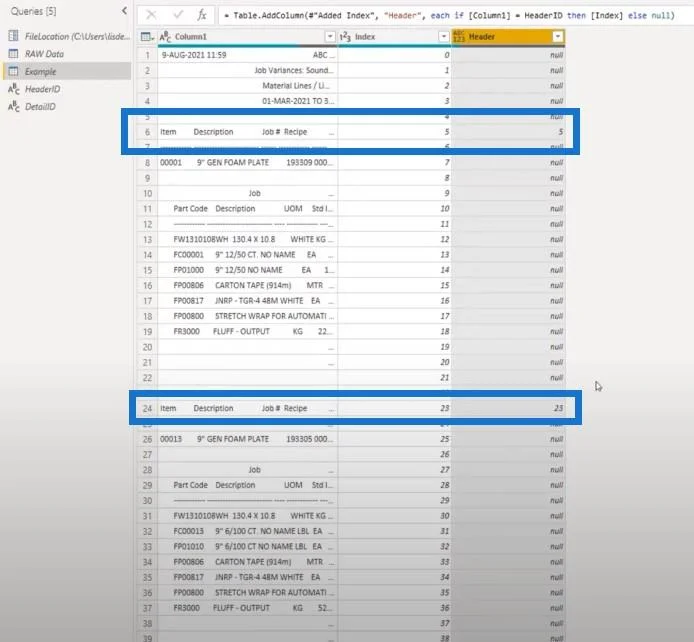Select the row 8 cell '00001 9" GEN FOAM PLATE'
Screen dimensions: 694x642
click(248, 162)
